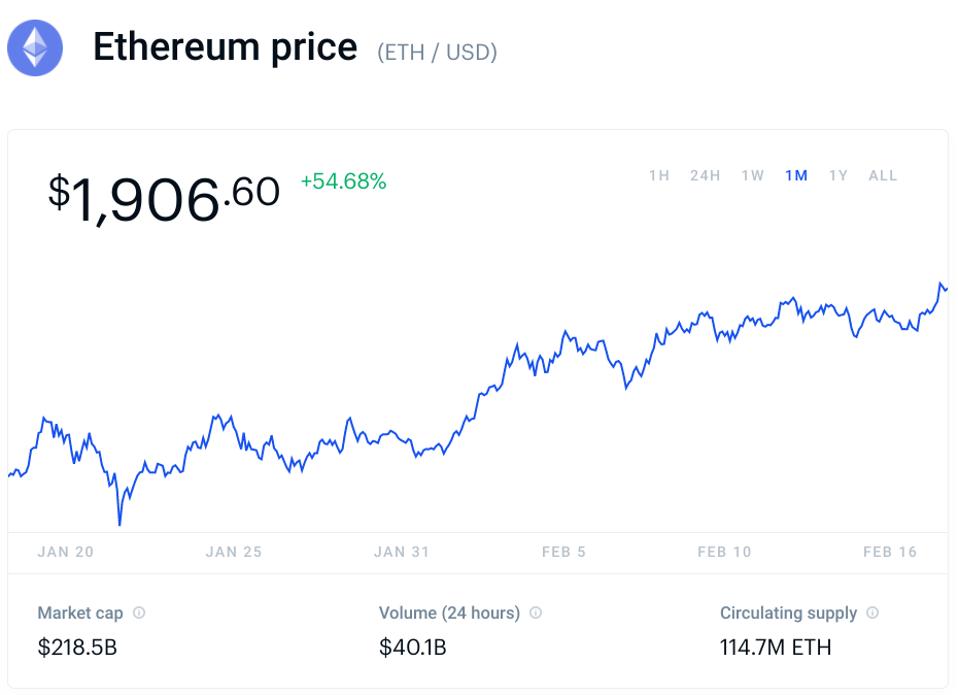Screen dimensions: 958x695
Task: Click the Circulating supply info icon
Action: click(873, 613)
